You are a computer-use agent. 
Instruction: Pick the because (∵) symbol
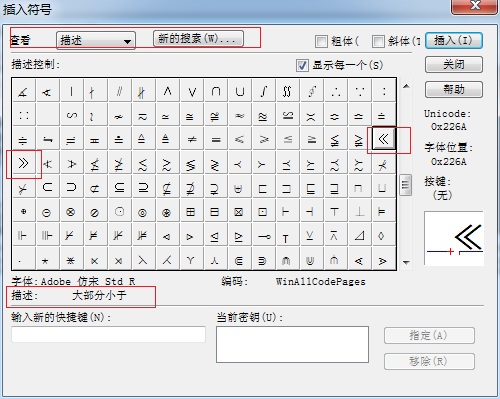[359, 91]
